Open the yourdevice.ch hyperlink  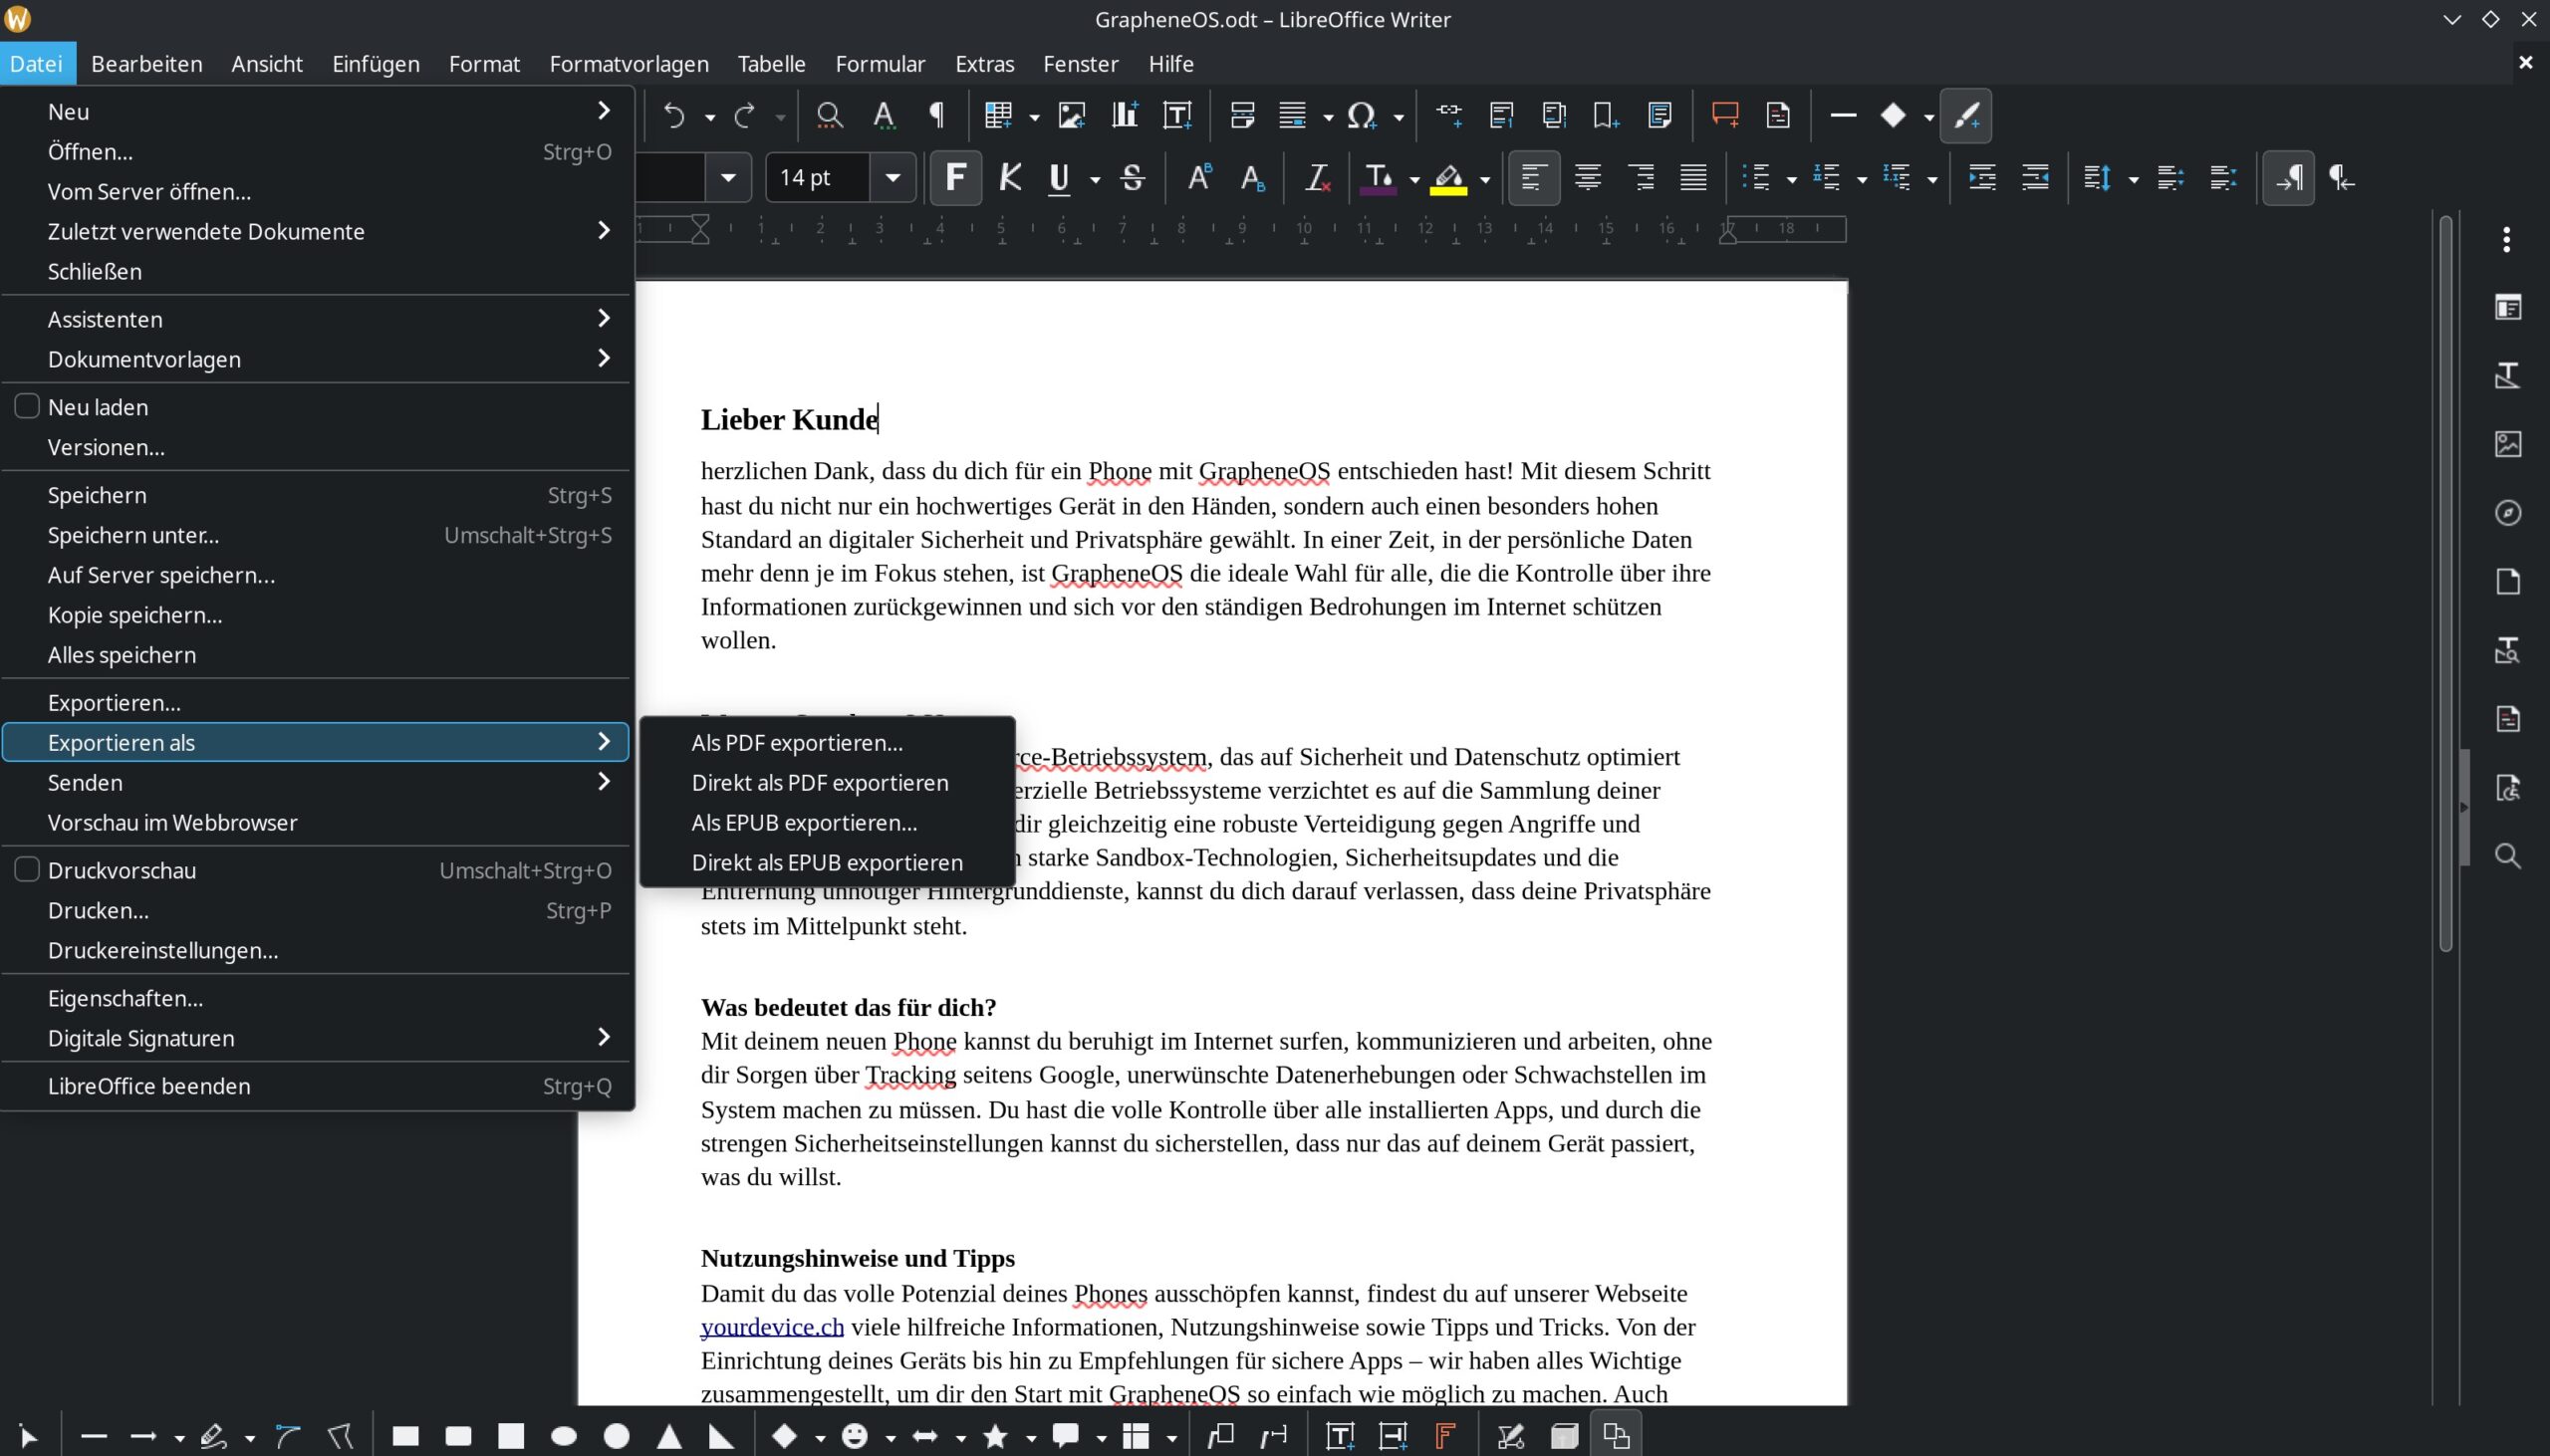click(x=771, y=1326)
